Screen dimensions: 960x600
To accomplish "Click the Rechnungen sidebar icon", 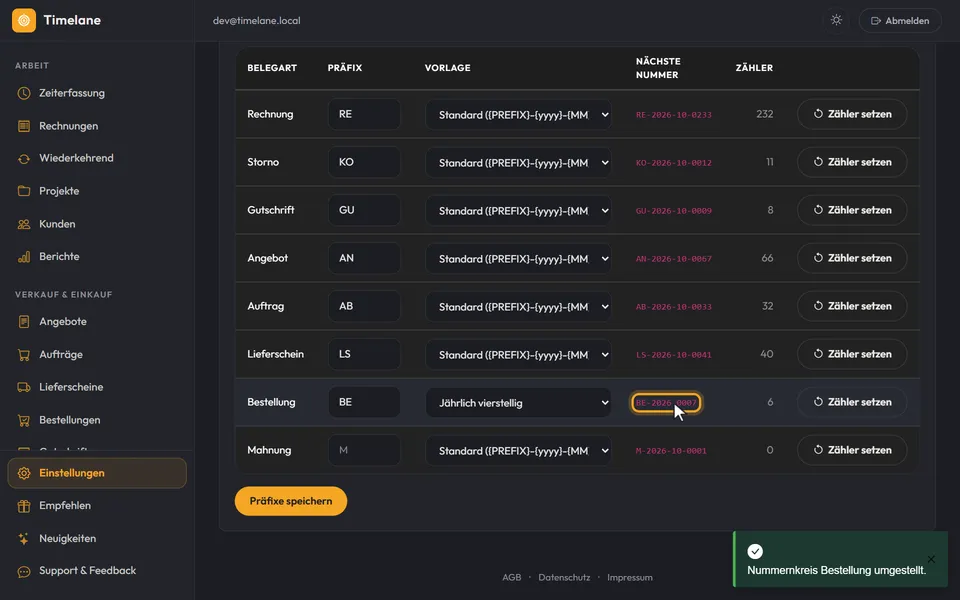I will coord(24,126).
